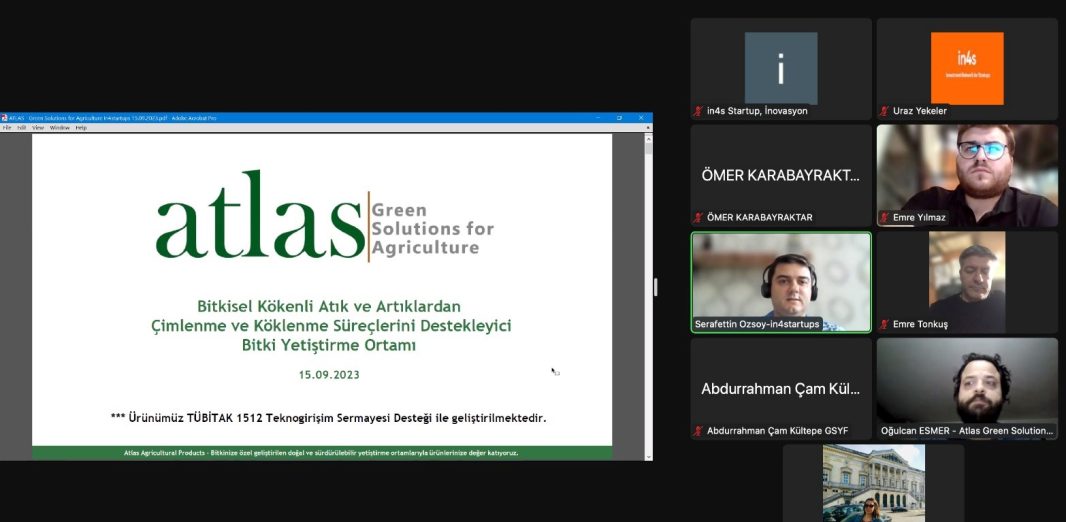
Task: Open the Edit menu in Acrobat
Action: pyautogui.click(x=22, y=128)
